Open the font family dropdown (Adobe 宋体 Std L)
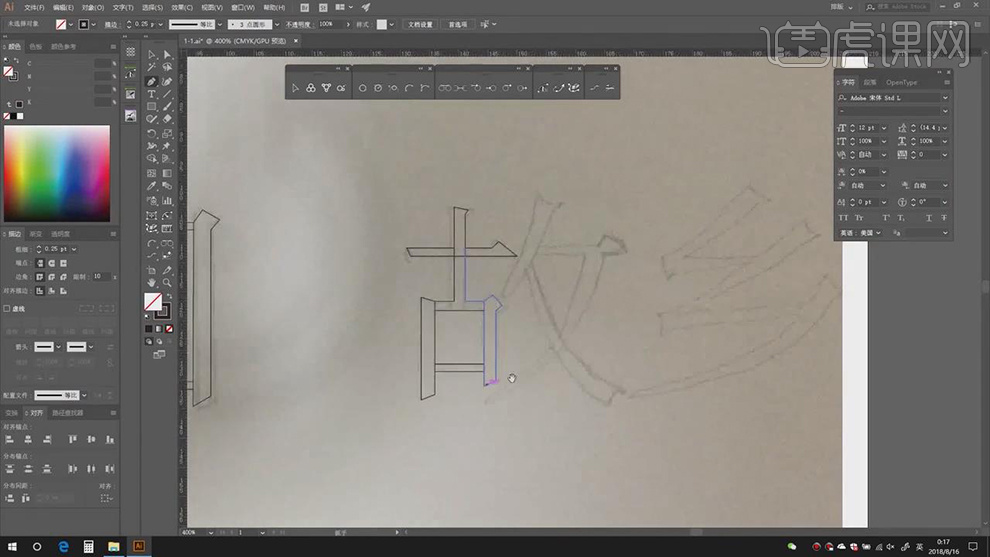 pyautogui.click(x=944, y=98)
